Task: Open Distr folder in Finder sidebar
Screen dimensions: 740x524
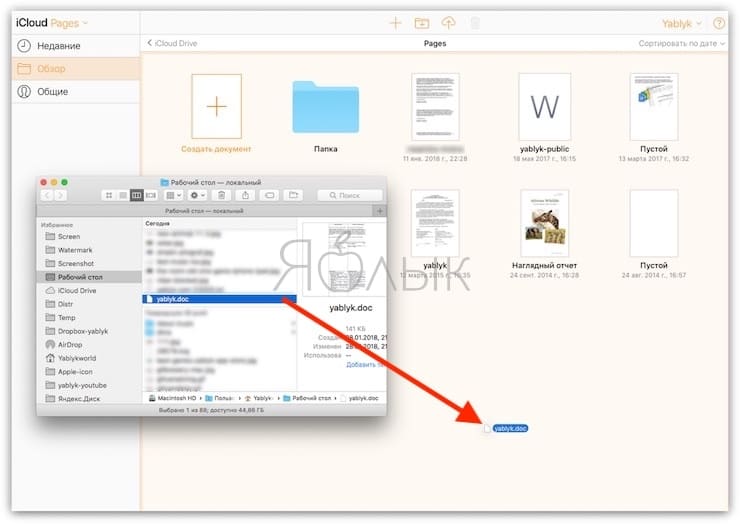Action: point(65,304)
